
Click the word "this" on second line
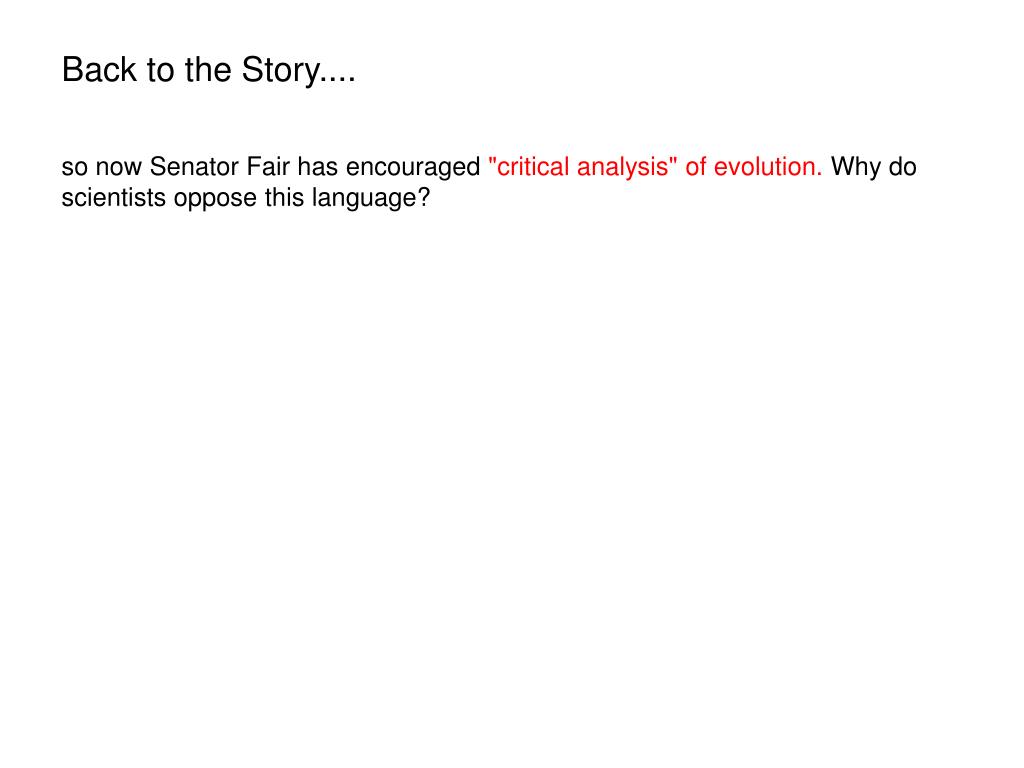(284, 197)
